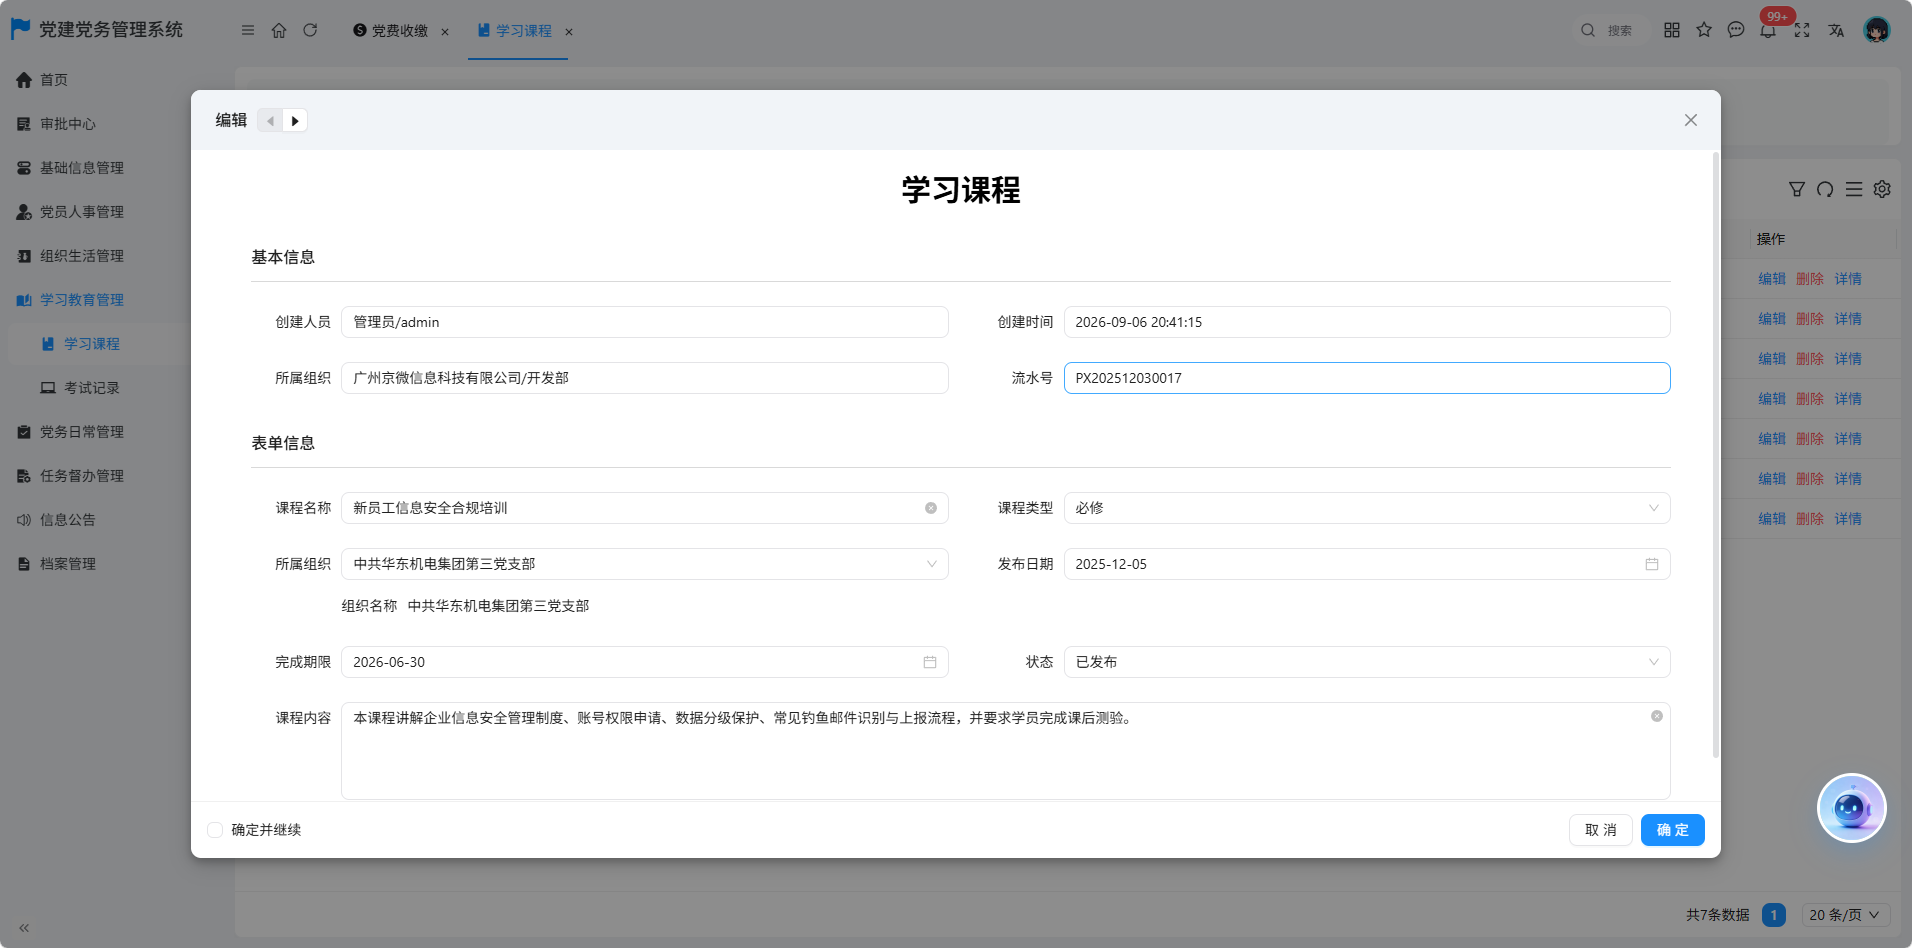This screenshot has height=948, width=1912.
Task: Click the refresh icon in top bar
Action: tap(310, 30)
